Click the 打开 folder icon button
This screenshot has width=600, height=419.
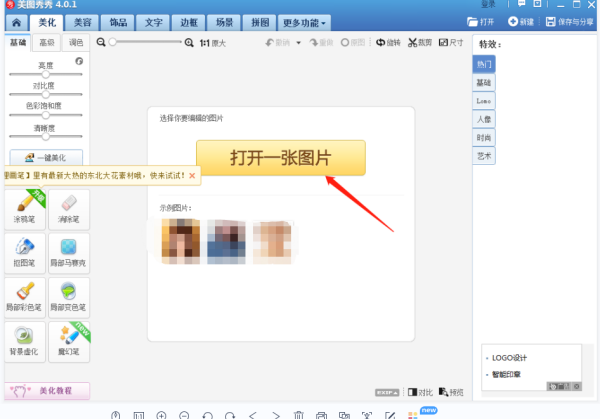(481, 22)
